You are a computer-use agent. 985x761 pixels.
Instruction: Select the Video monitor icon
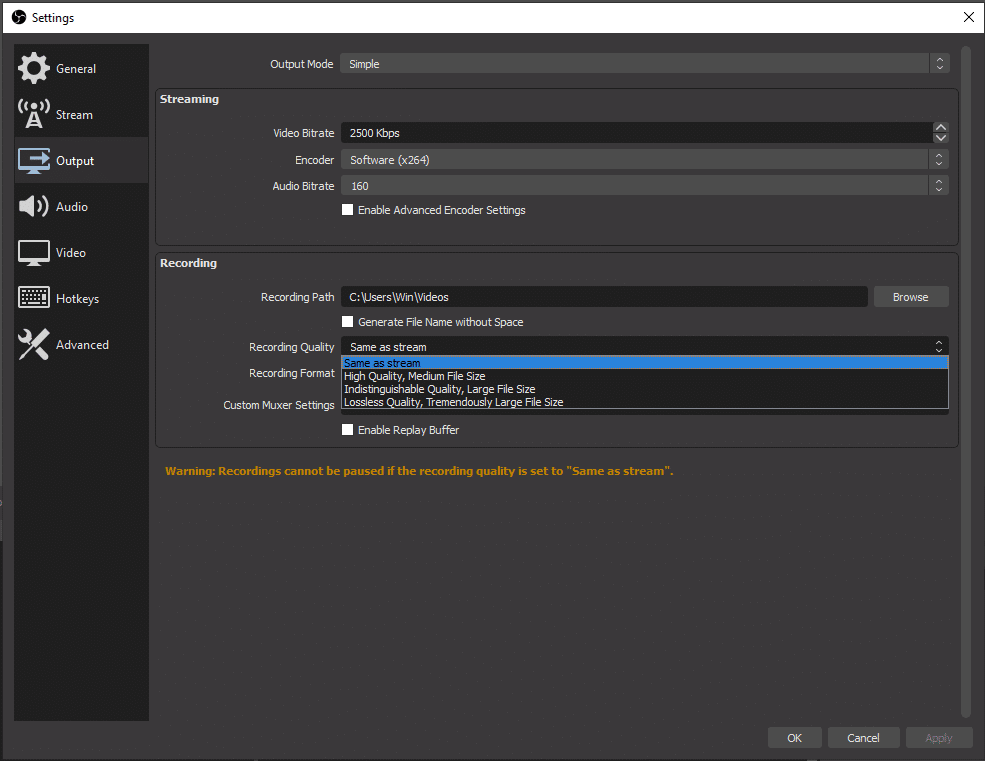click(34, 253)
